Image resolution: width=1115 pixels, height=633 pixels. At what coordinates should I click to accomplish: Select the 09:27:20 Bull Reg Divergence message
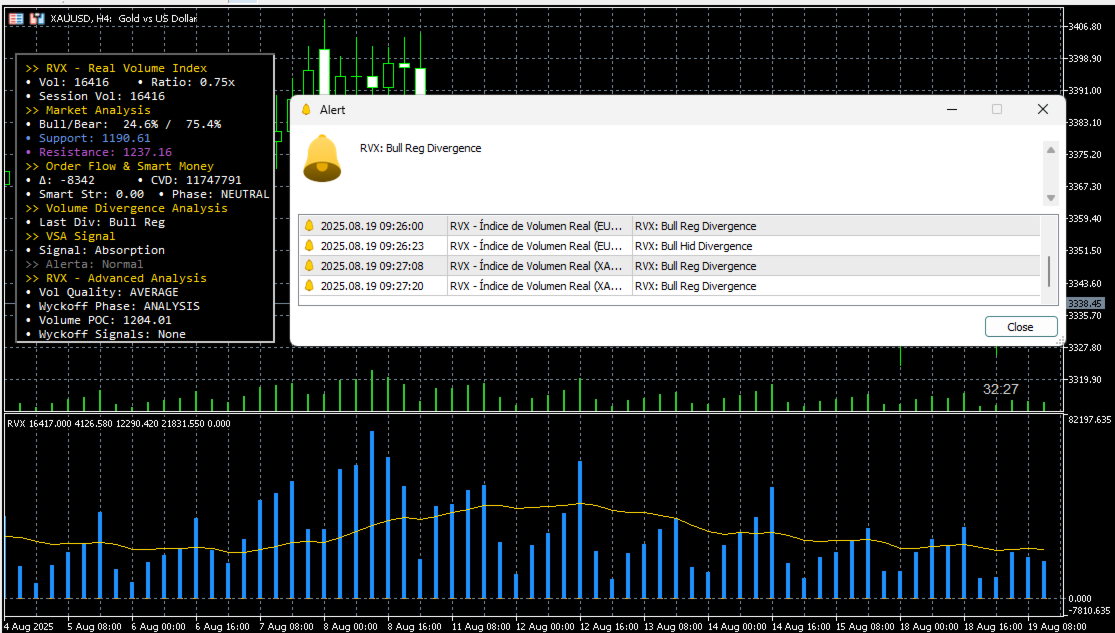tap(695, 286)
